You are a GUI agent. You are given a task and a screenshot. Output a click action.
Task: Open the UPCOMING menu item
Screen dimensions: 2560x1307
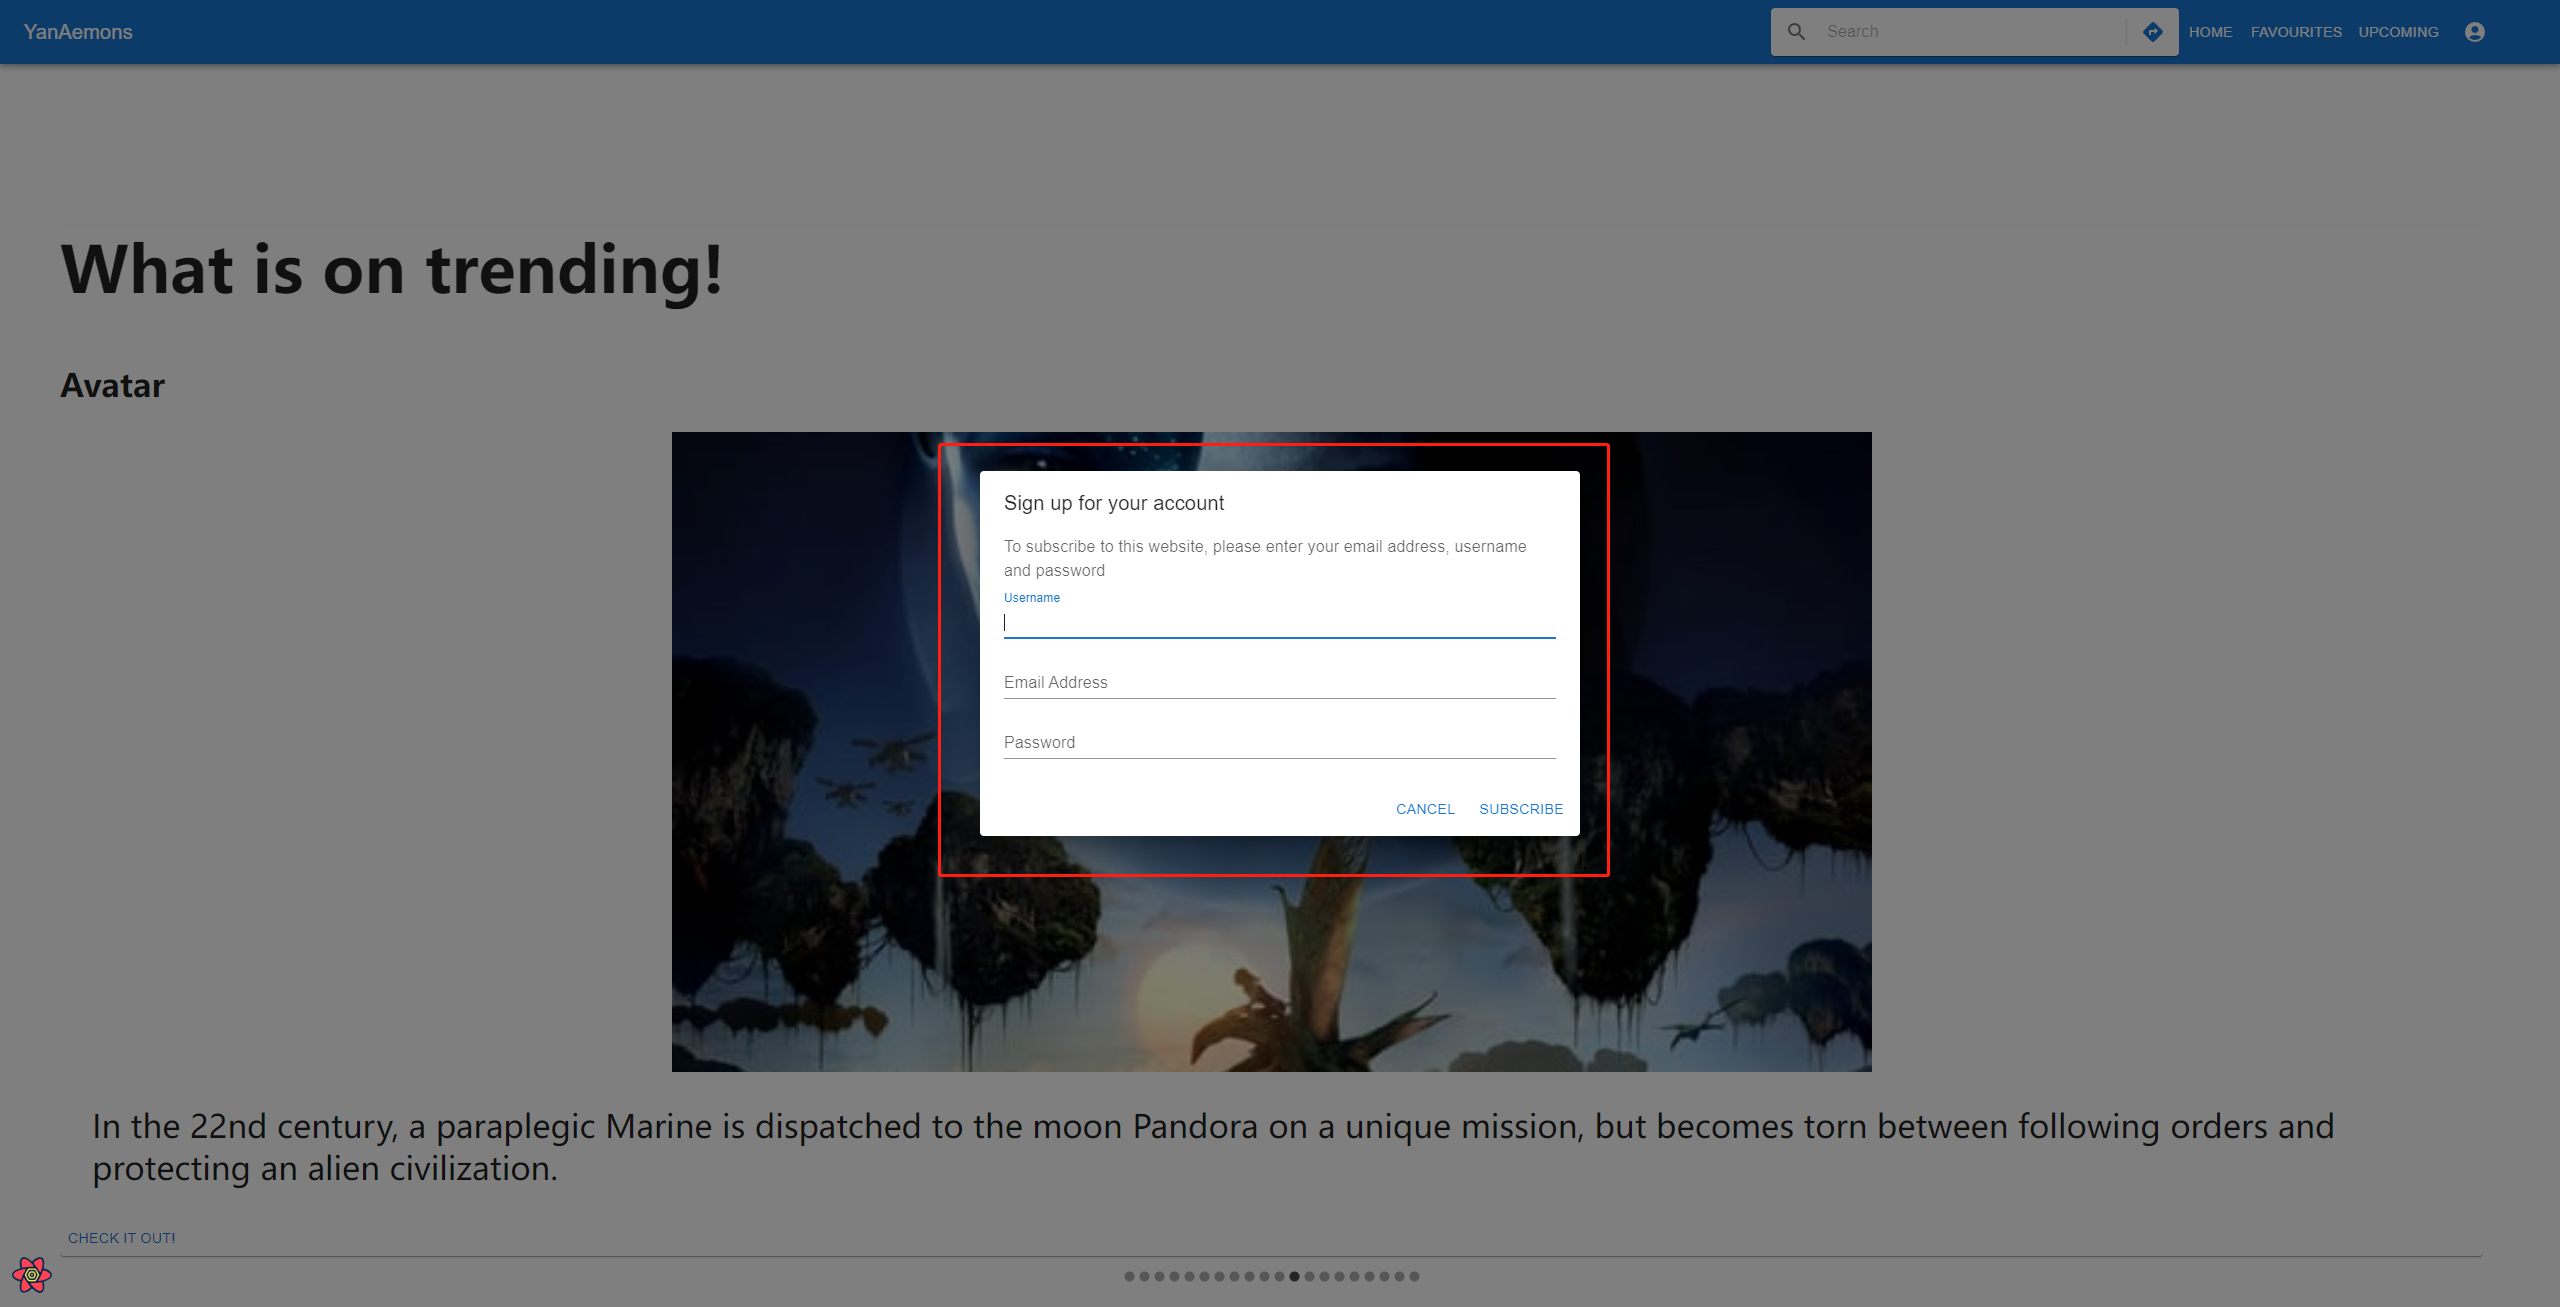tap(2398, 32)
